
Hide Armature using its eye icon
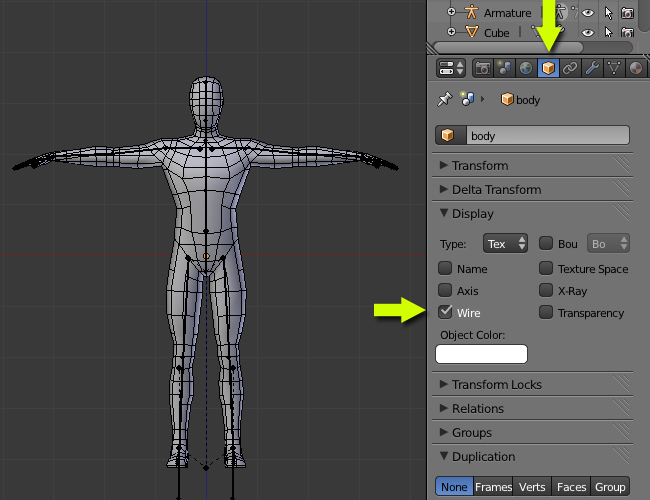point(587,13)
